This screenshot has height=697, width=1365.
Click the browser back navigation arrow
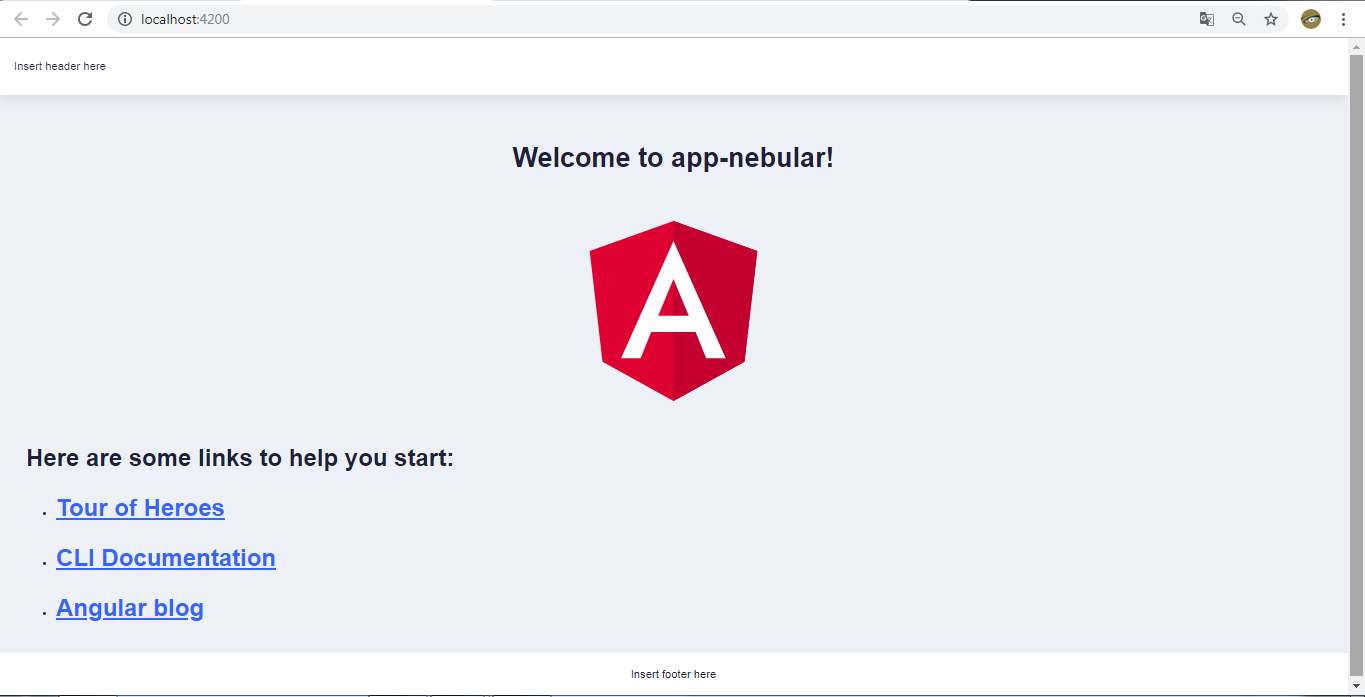[20, 18]
